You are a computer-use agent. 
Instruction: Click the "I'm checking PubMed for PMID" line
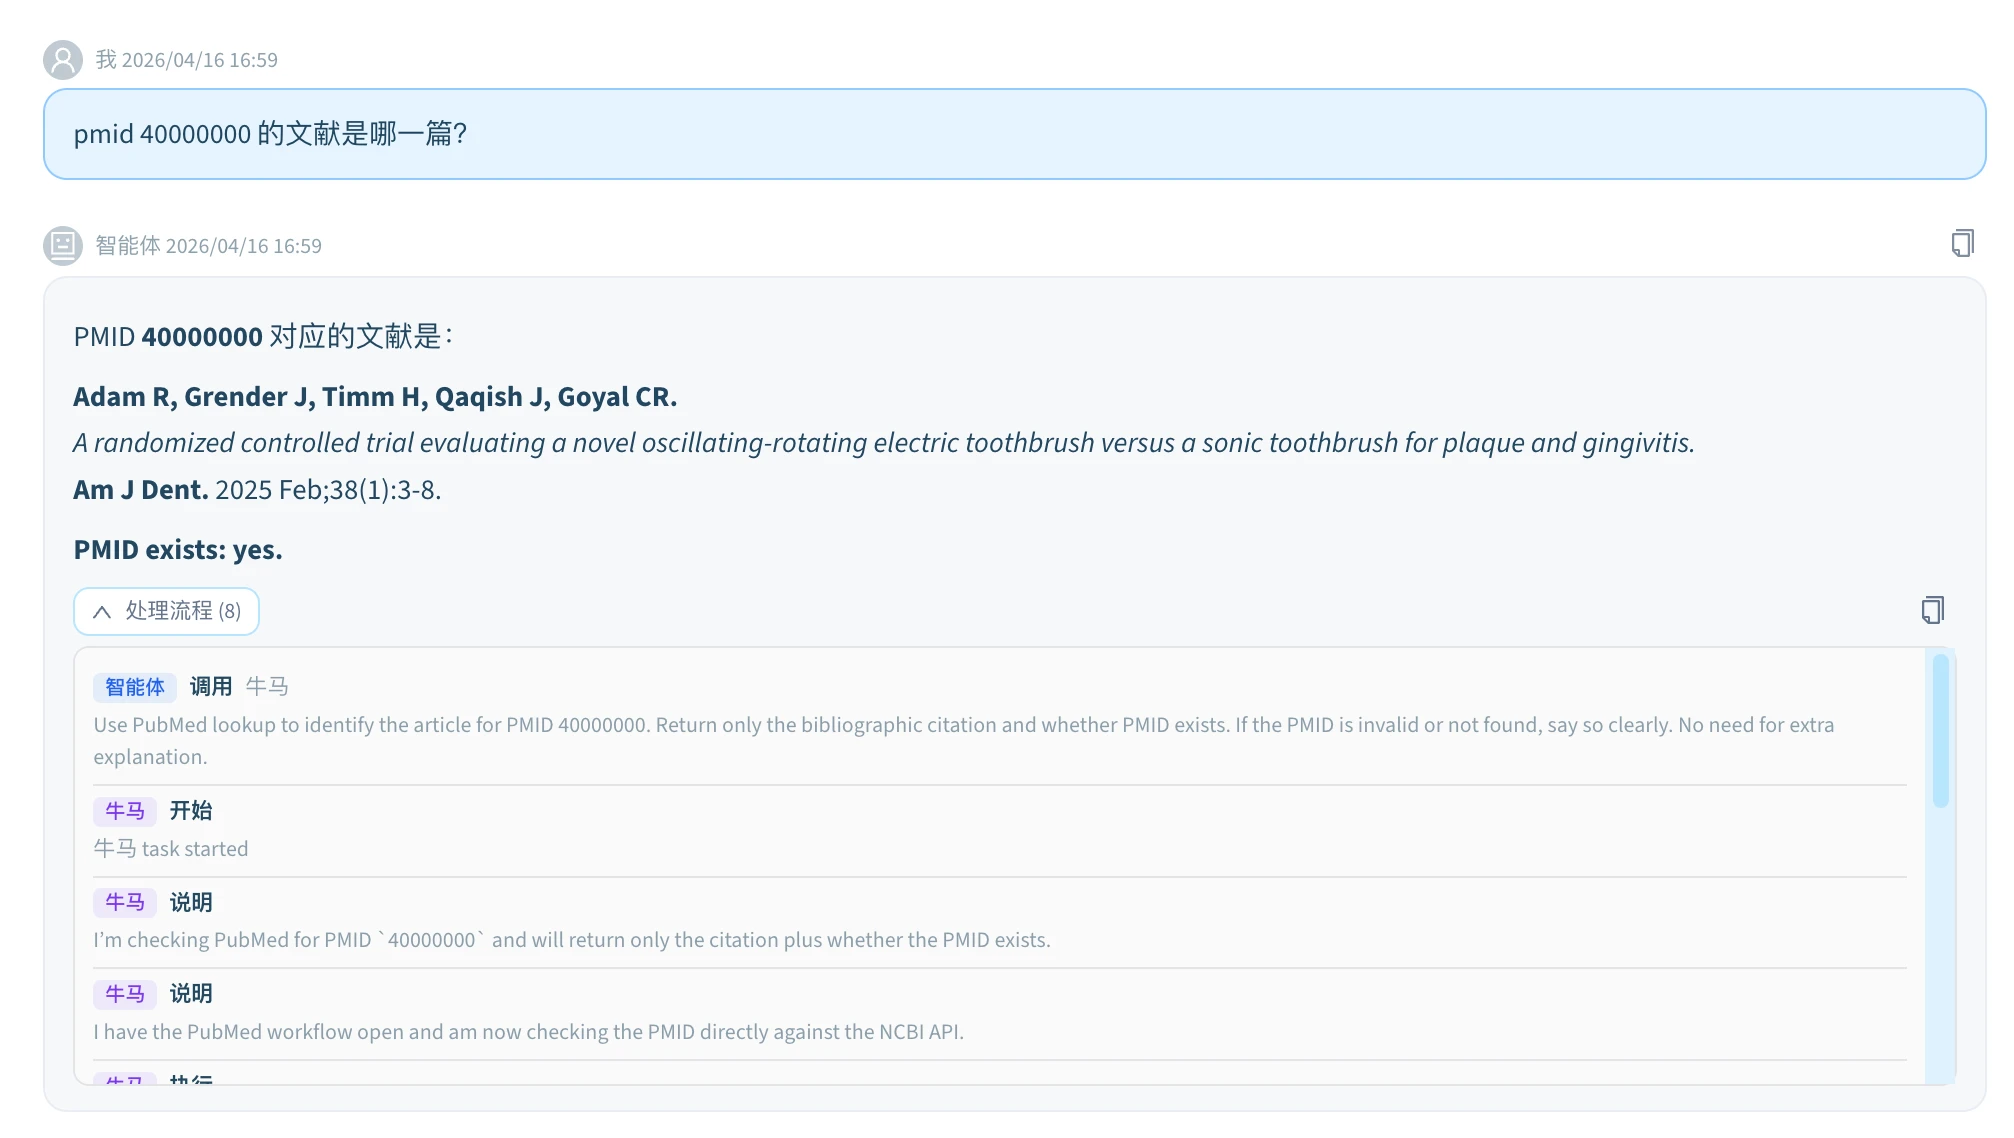pyautogui.click(x=572, y=940)
